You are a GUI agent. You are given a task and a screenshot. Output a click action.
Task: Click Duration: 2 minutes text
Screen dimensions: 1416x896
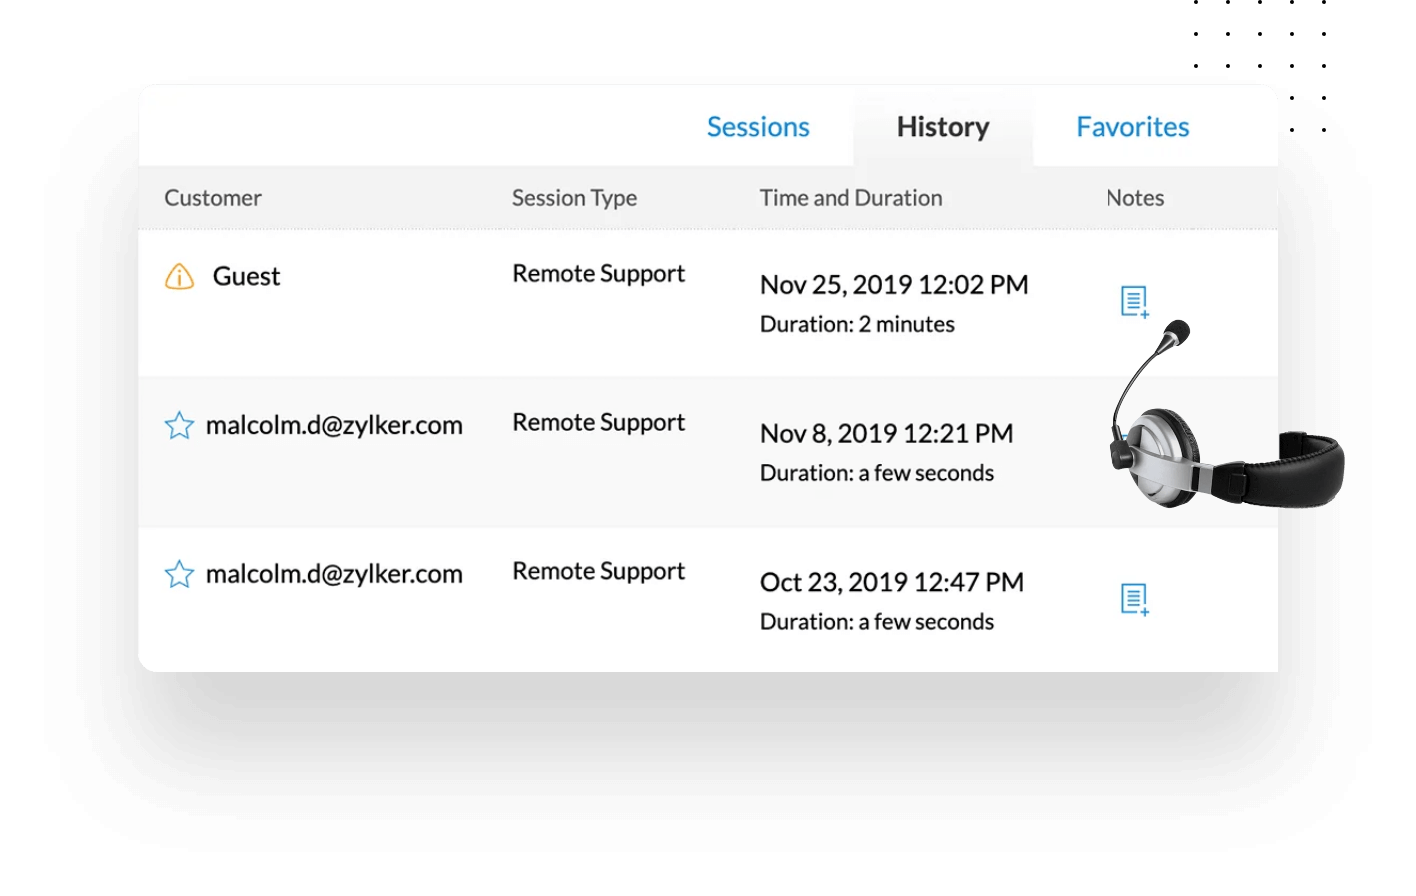pos(857,324)
